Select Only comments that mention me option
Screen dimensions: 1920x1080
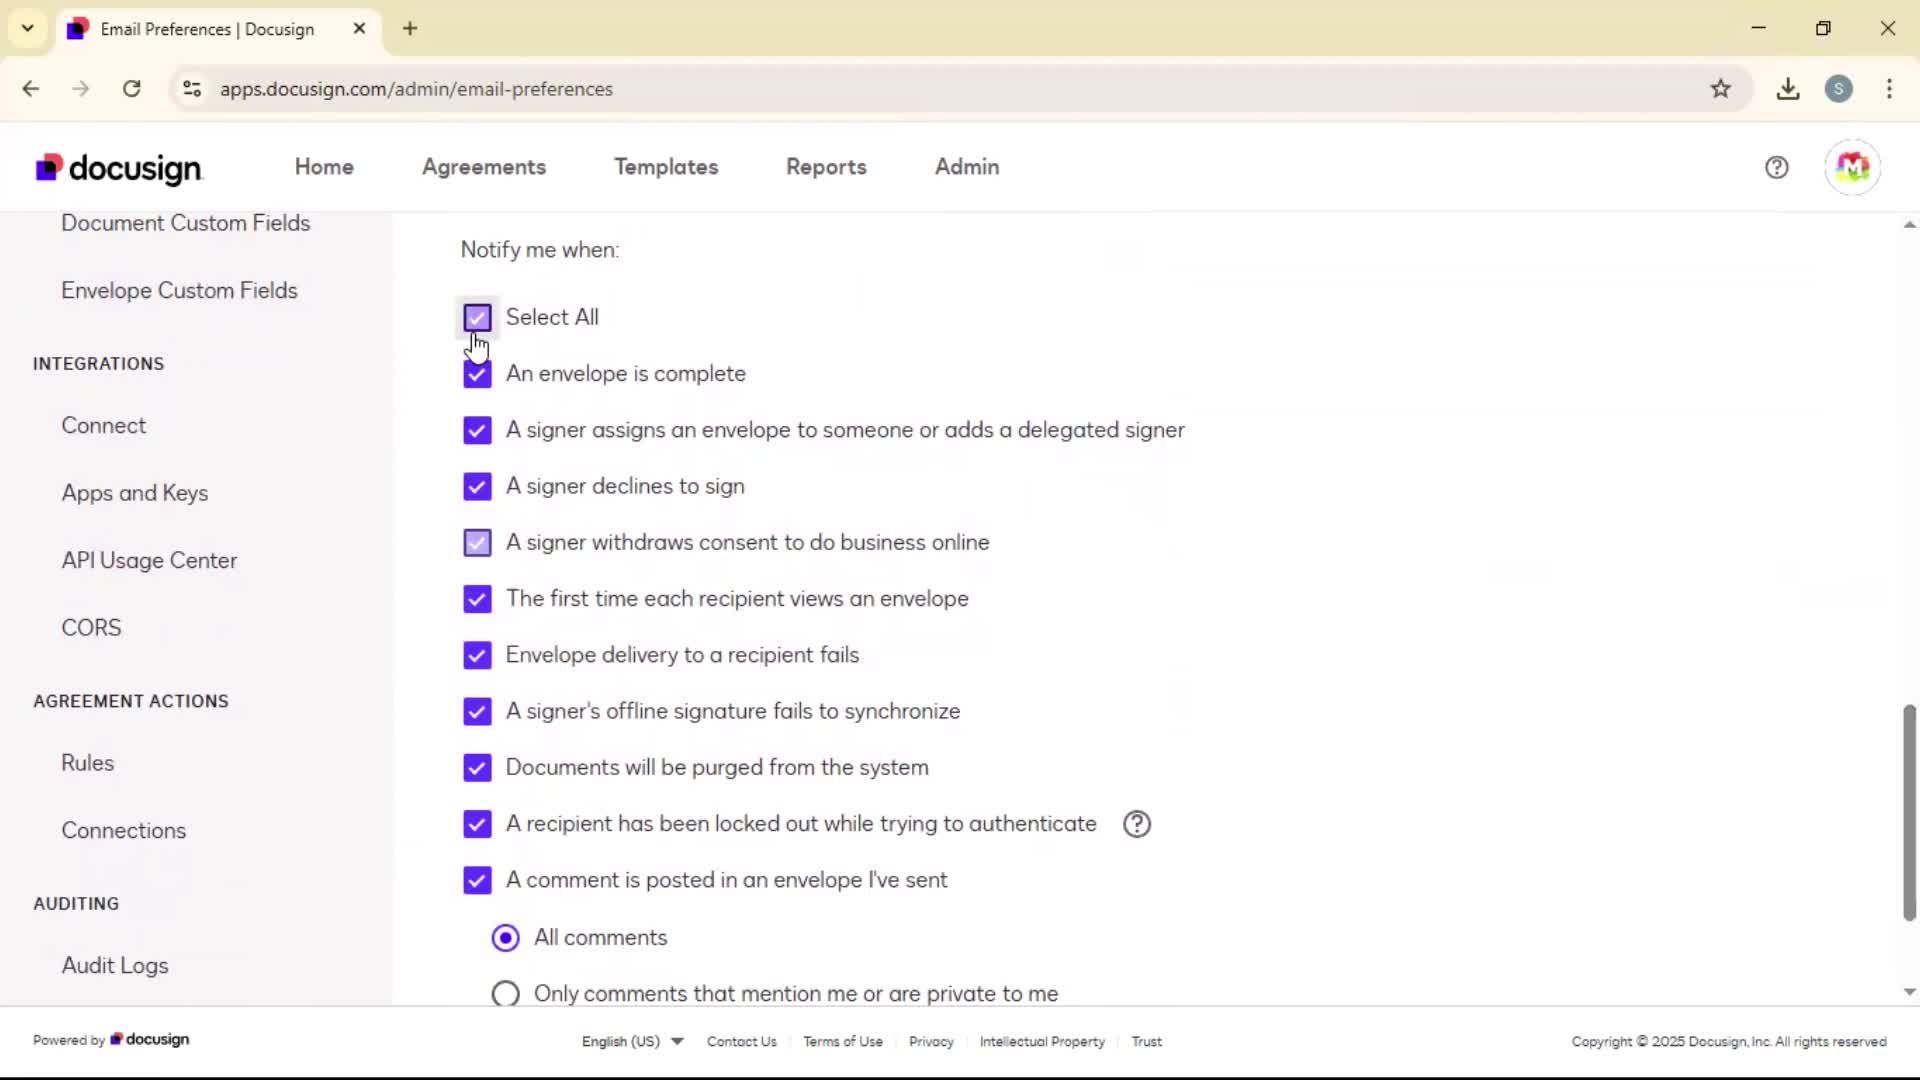pos(505,994)
